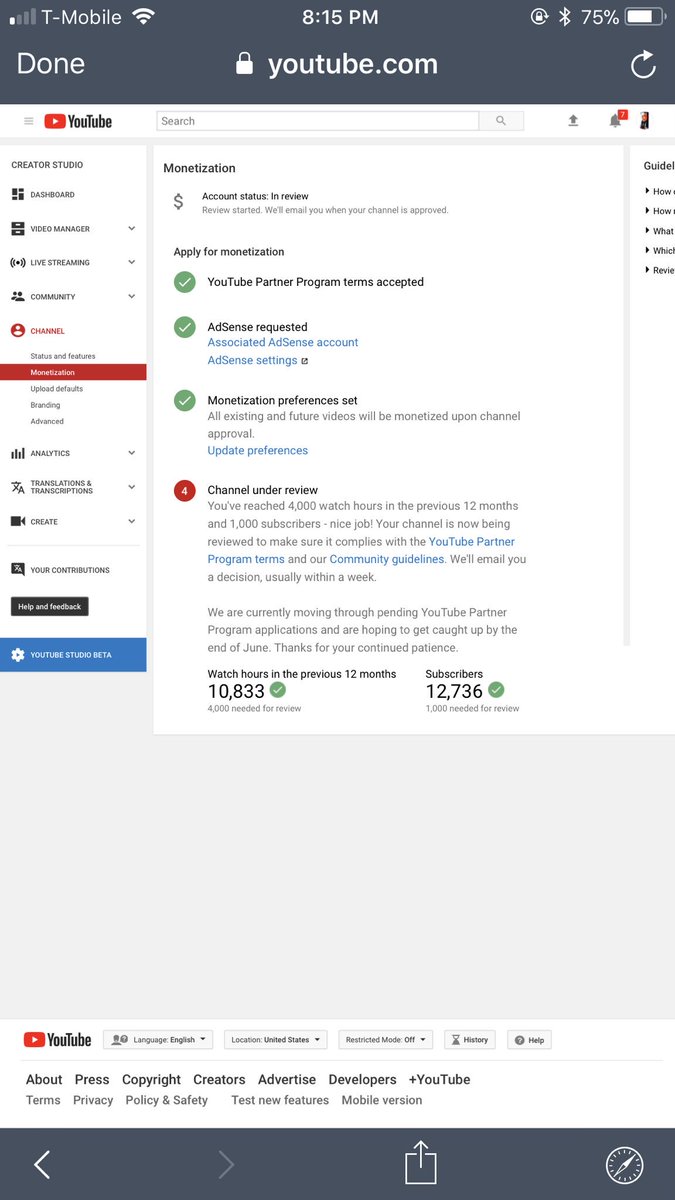Click the footer Help button
Screen dimensions: 675x1200
point(529,1040)
